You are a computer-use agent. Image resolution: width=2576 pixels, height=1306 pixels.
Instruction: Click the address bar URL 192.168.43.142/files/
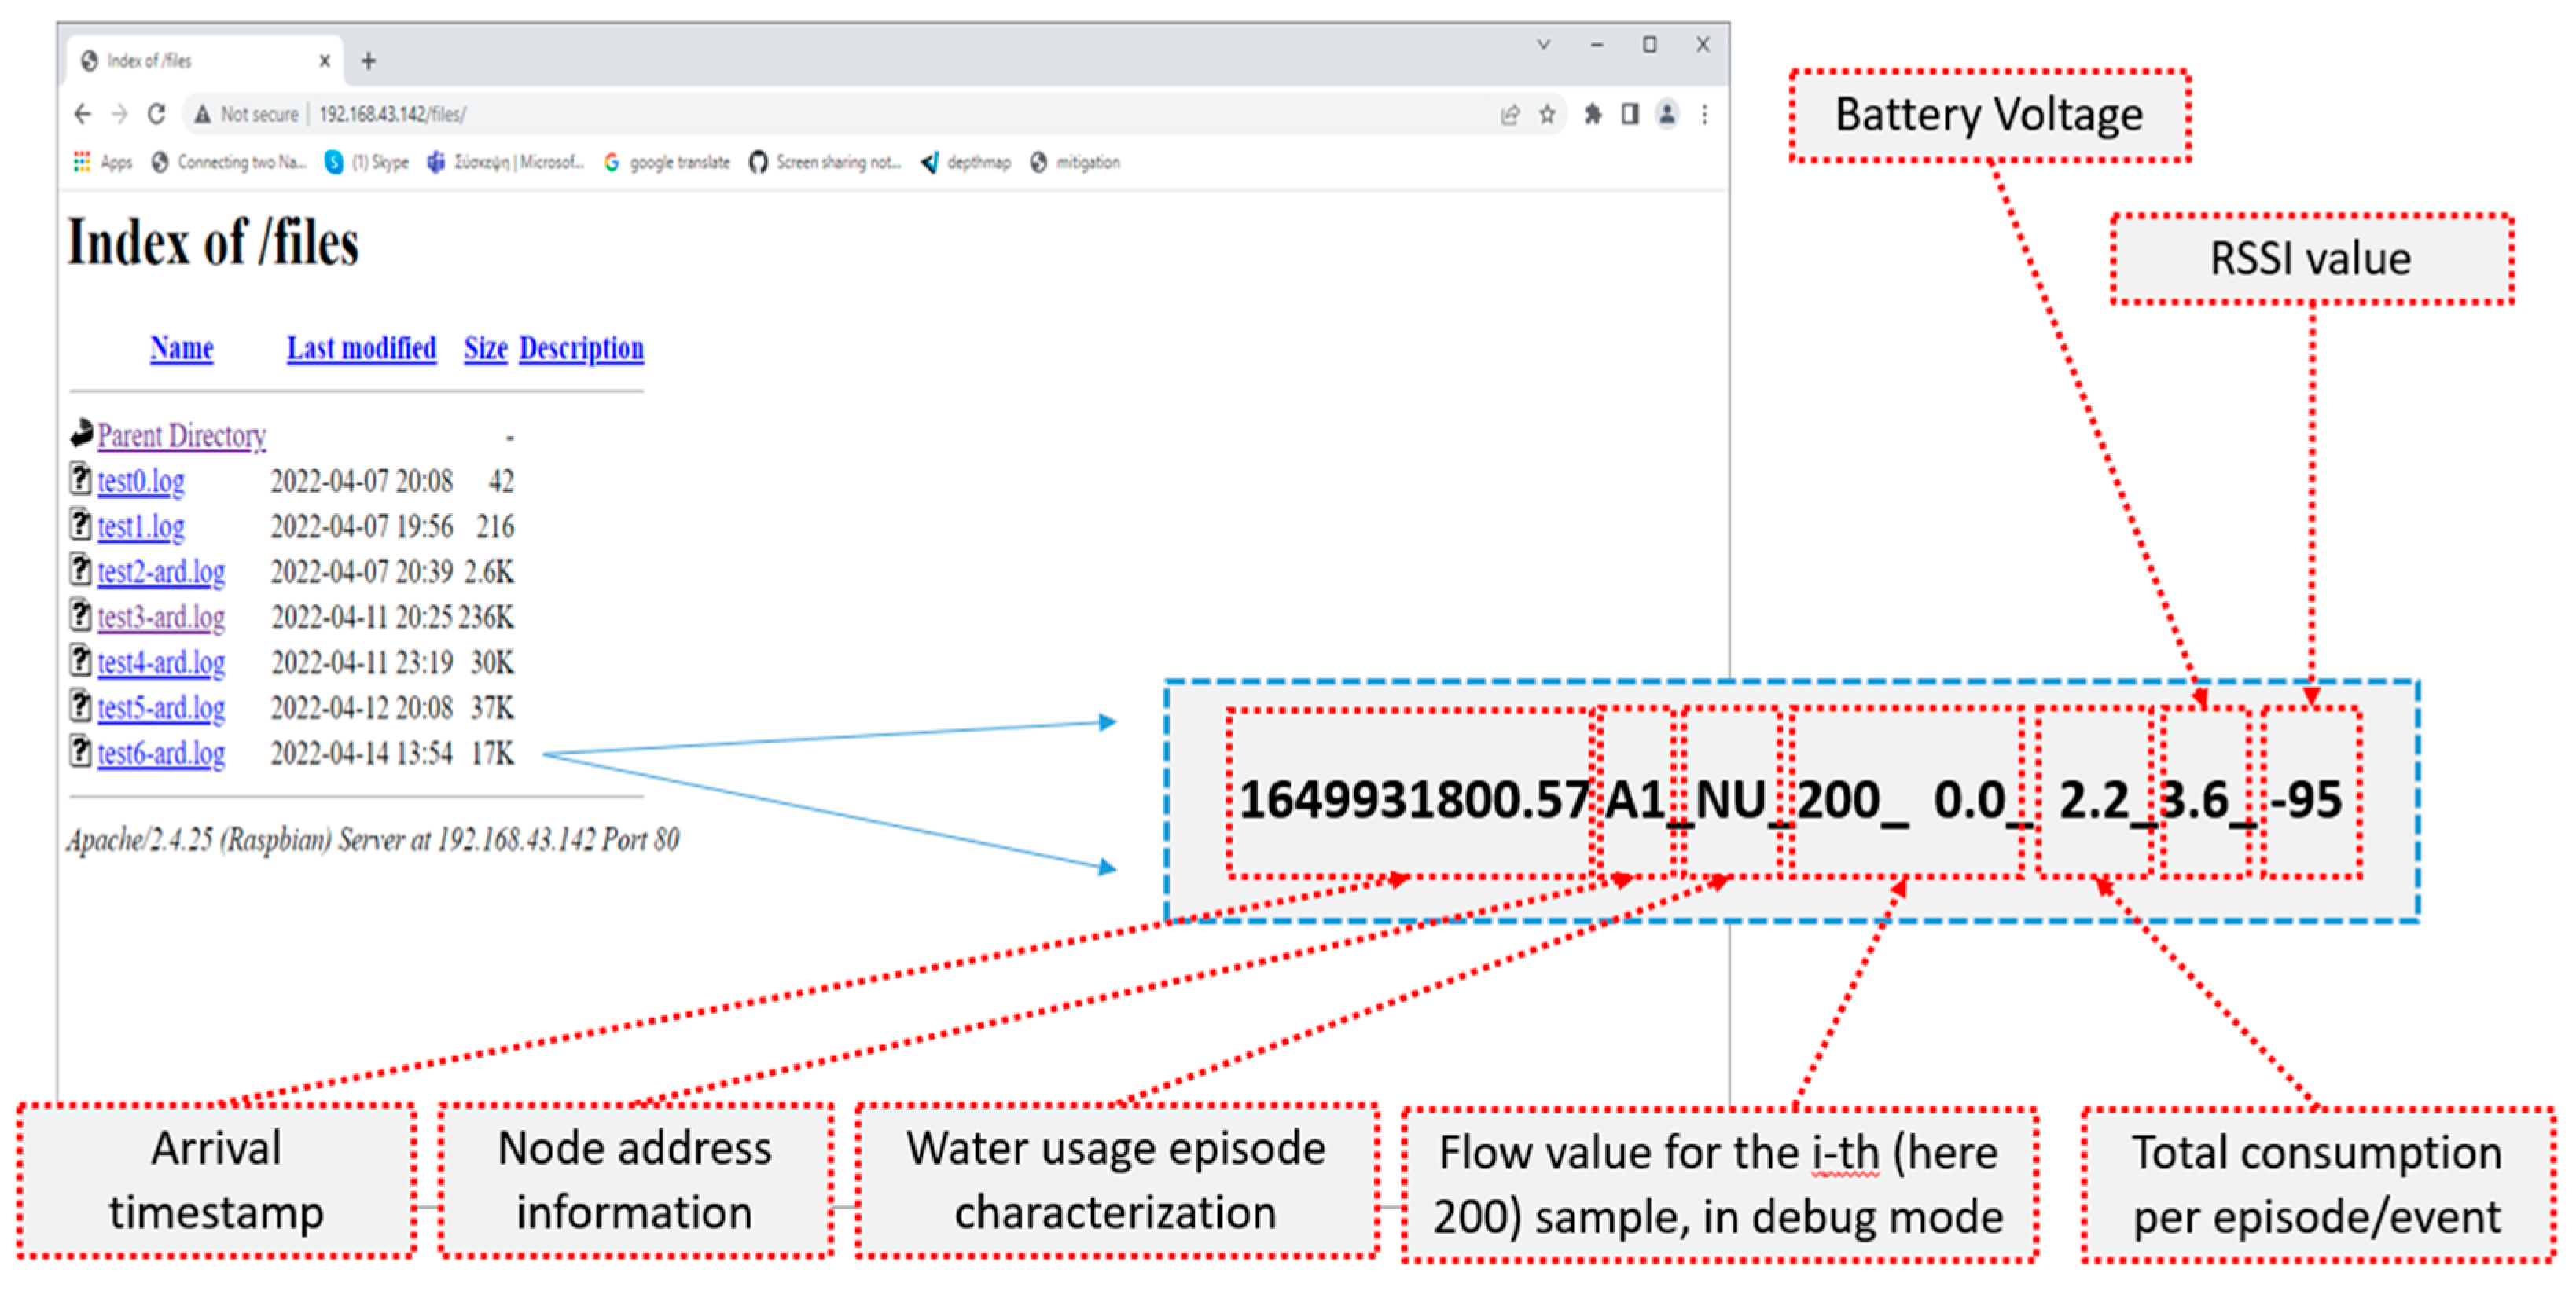[x=393, y=114]
